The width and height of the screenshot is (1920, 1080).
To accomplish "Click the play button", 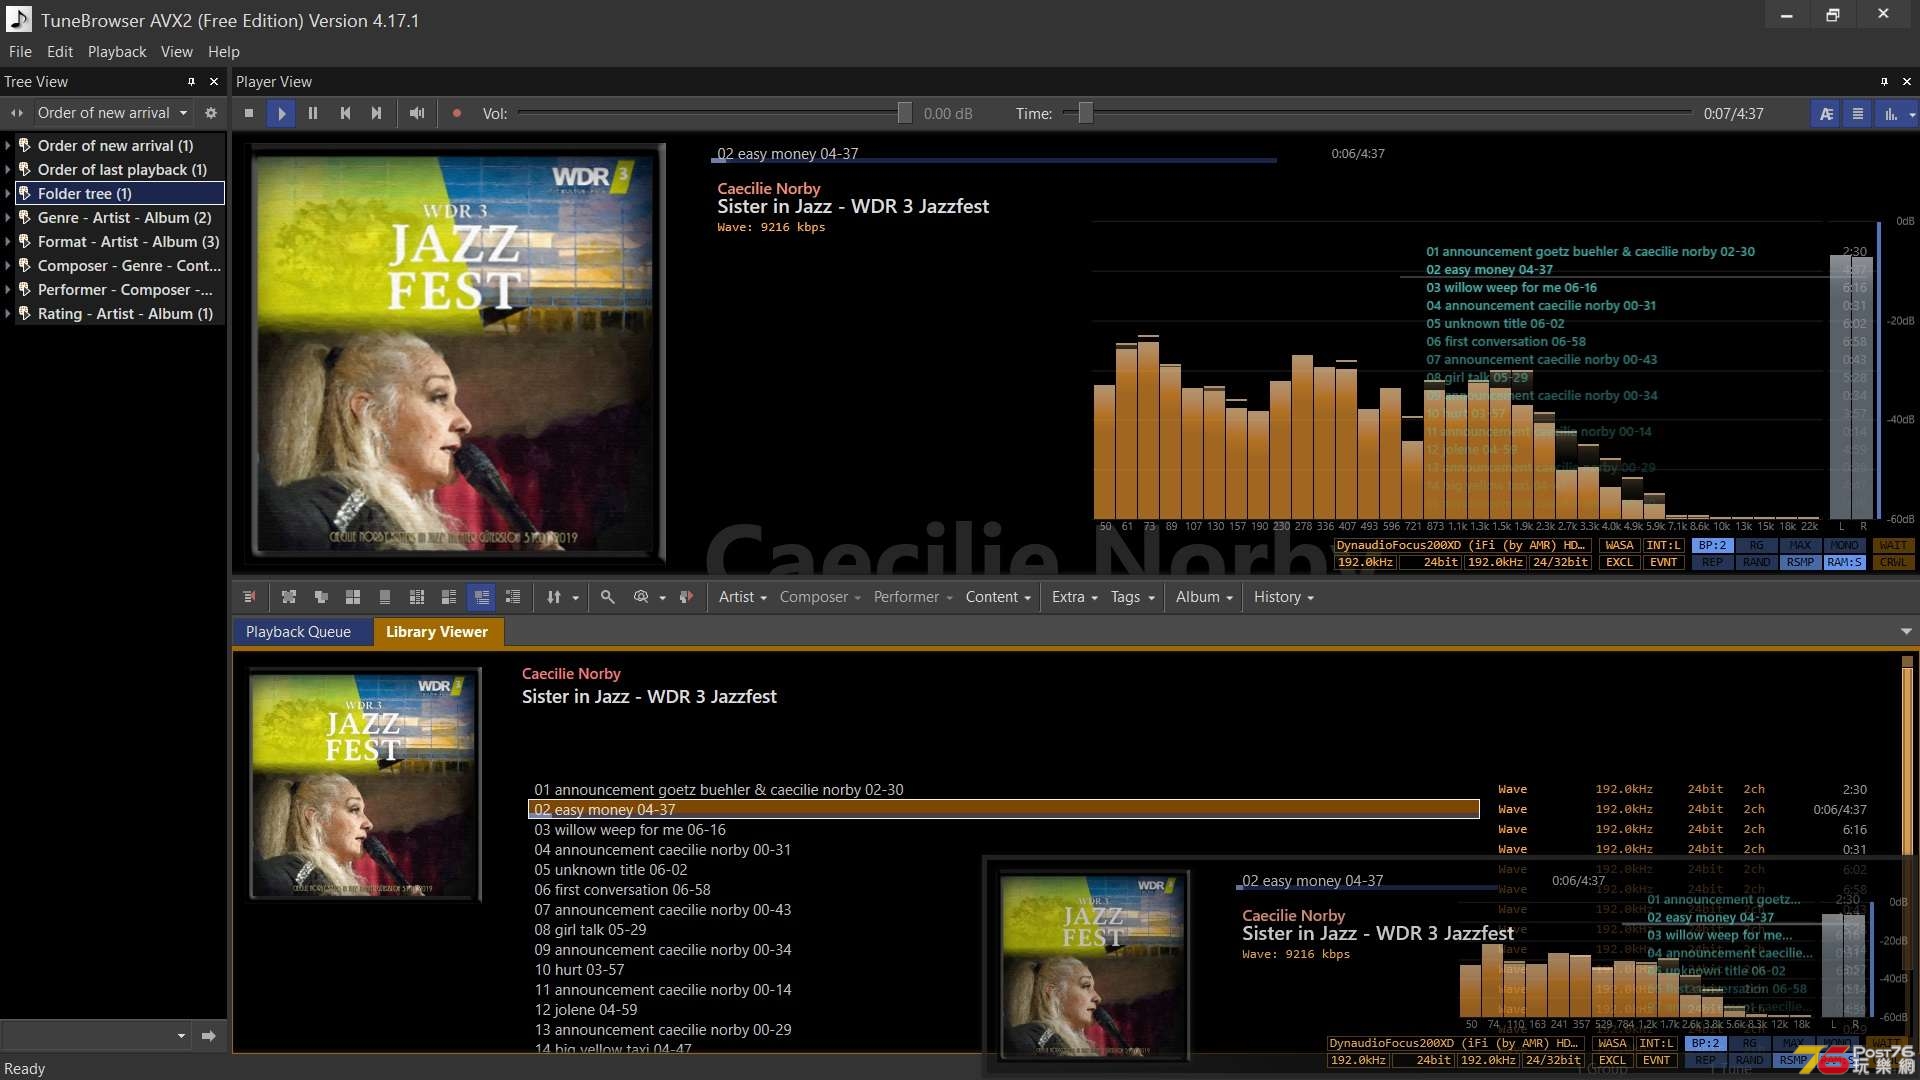I will (281, 114).
